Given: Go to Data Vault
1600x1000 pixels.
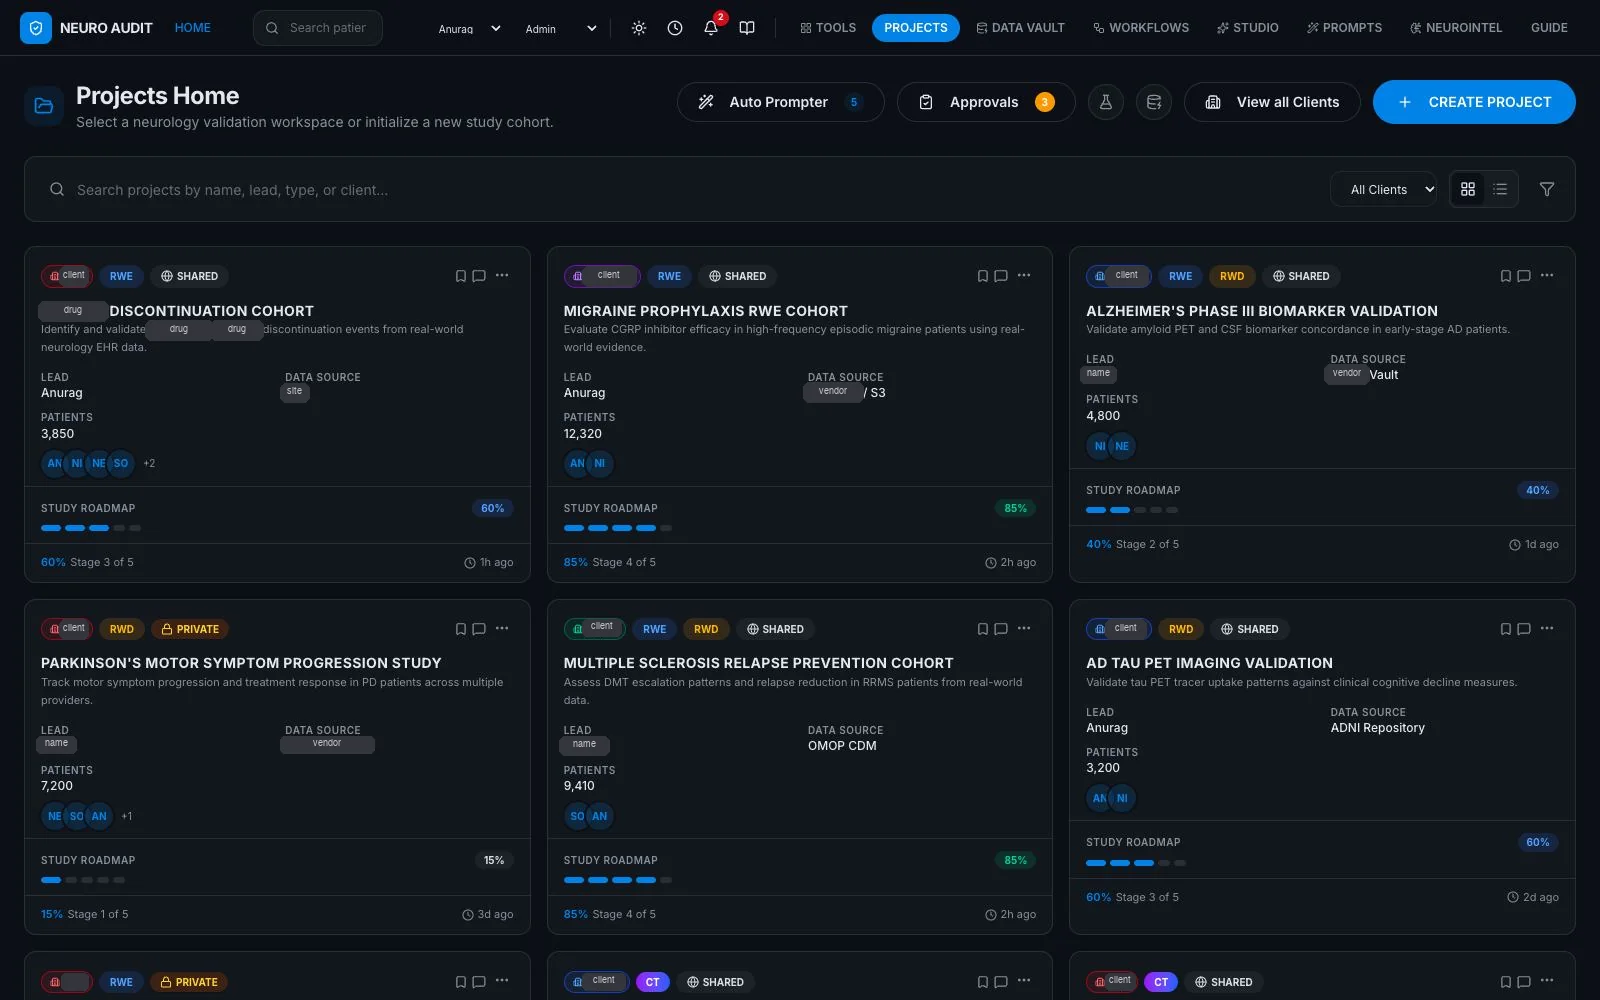Looking at the screenshot, I should [x=1021, y=28].
